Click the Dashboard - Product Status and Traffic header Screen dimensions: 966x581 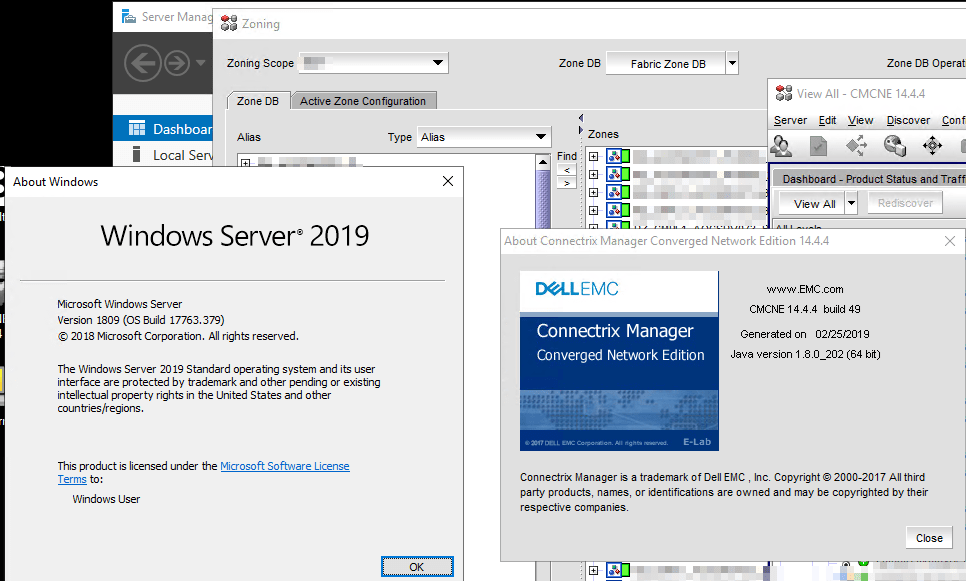(x=869, y=179)
